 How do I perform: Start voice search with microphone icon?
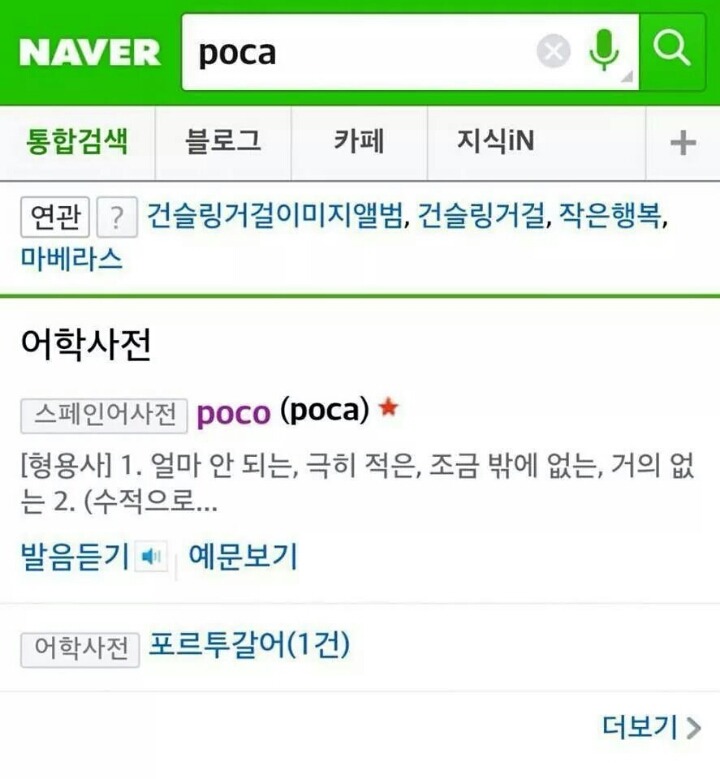pyautogui.click(x=604, y=50)
